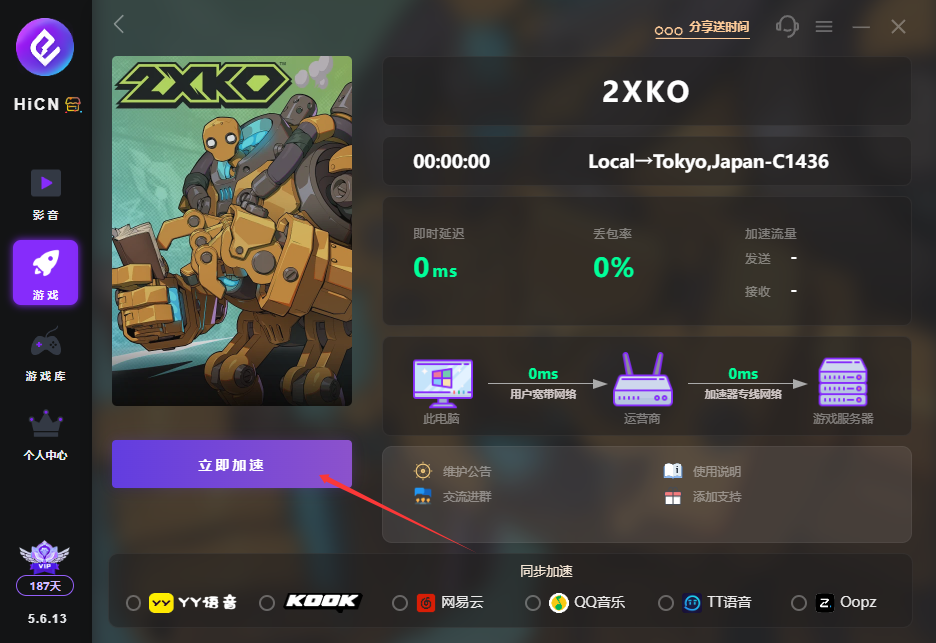Open 个人中心 crown icon
936x643 pixels.
(46, 423)
